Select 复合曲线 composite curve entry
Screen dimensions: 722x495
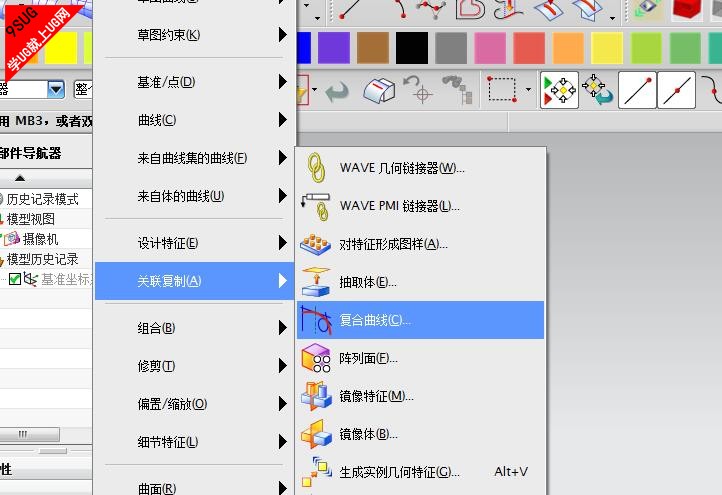[x=420, y=320]
